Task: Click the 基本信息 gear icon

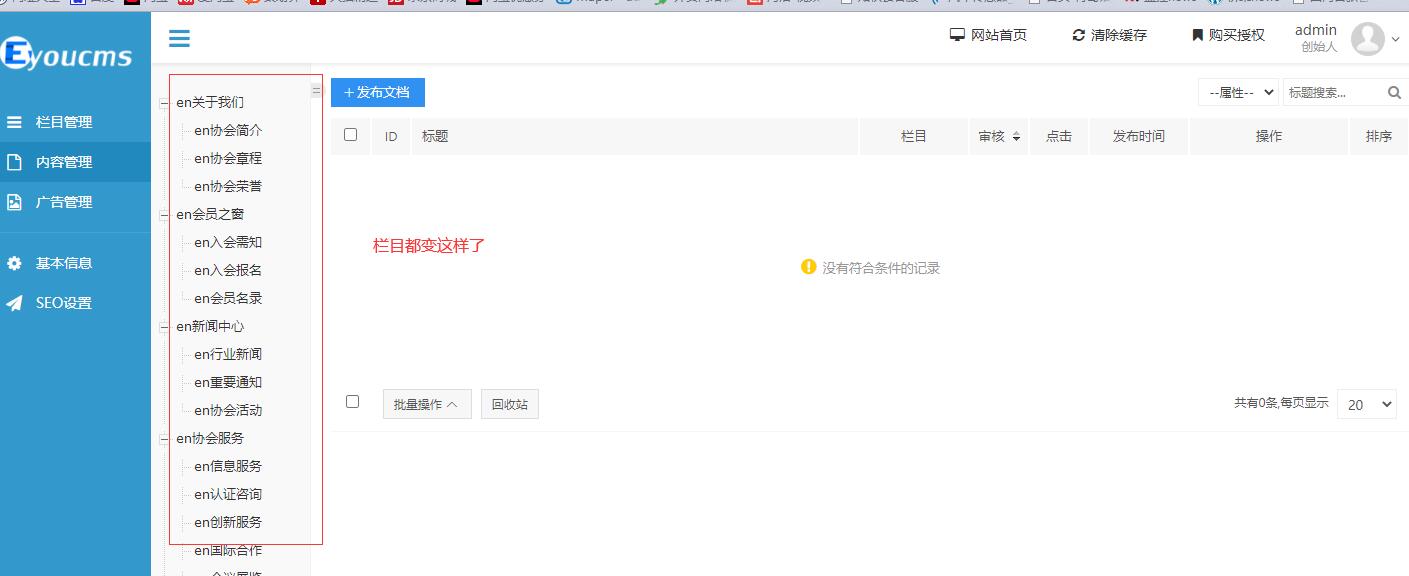Action: coord(14,263)
